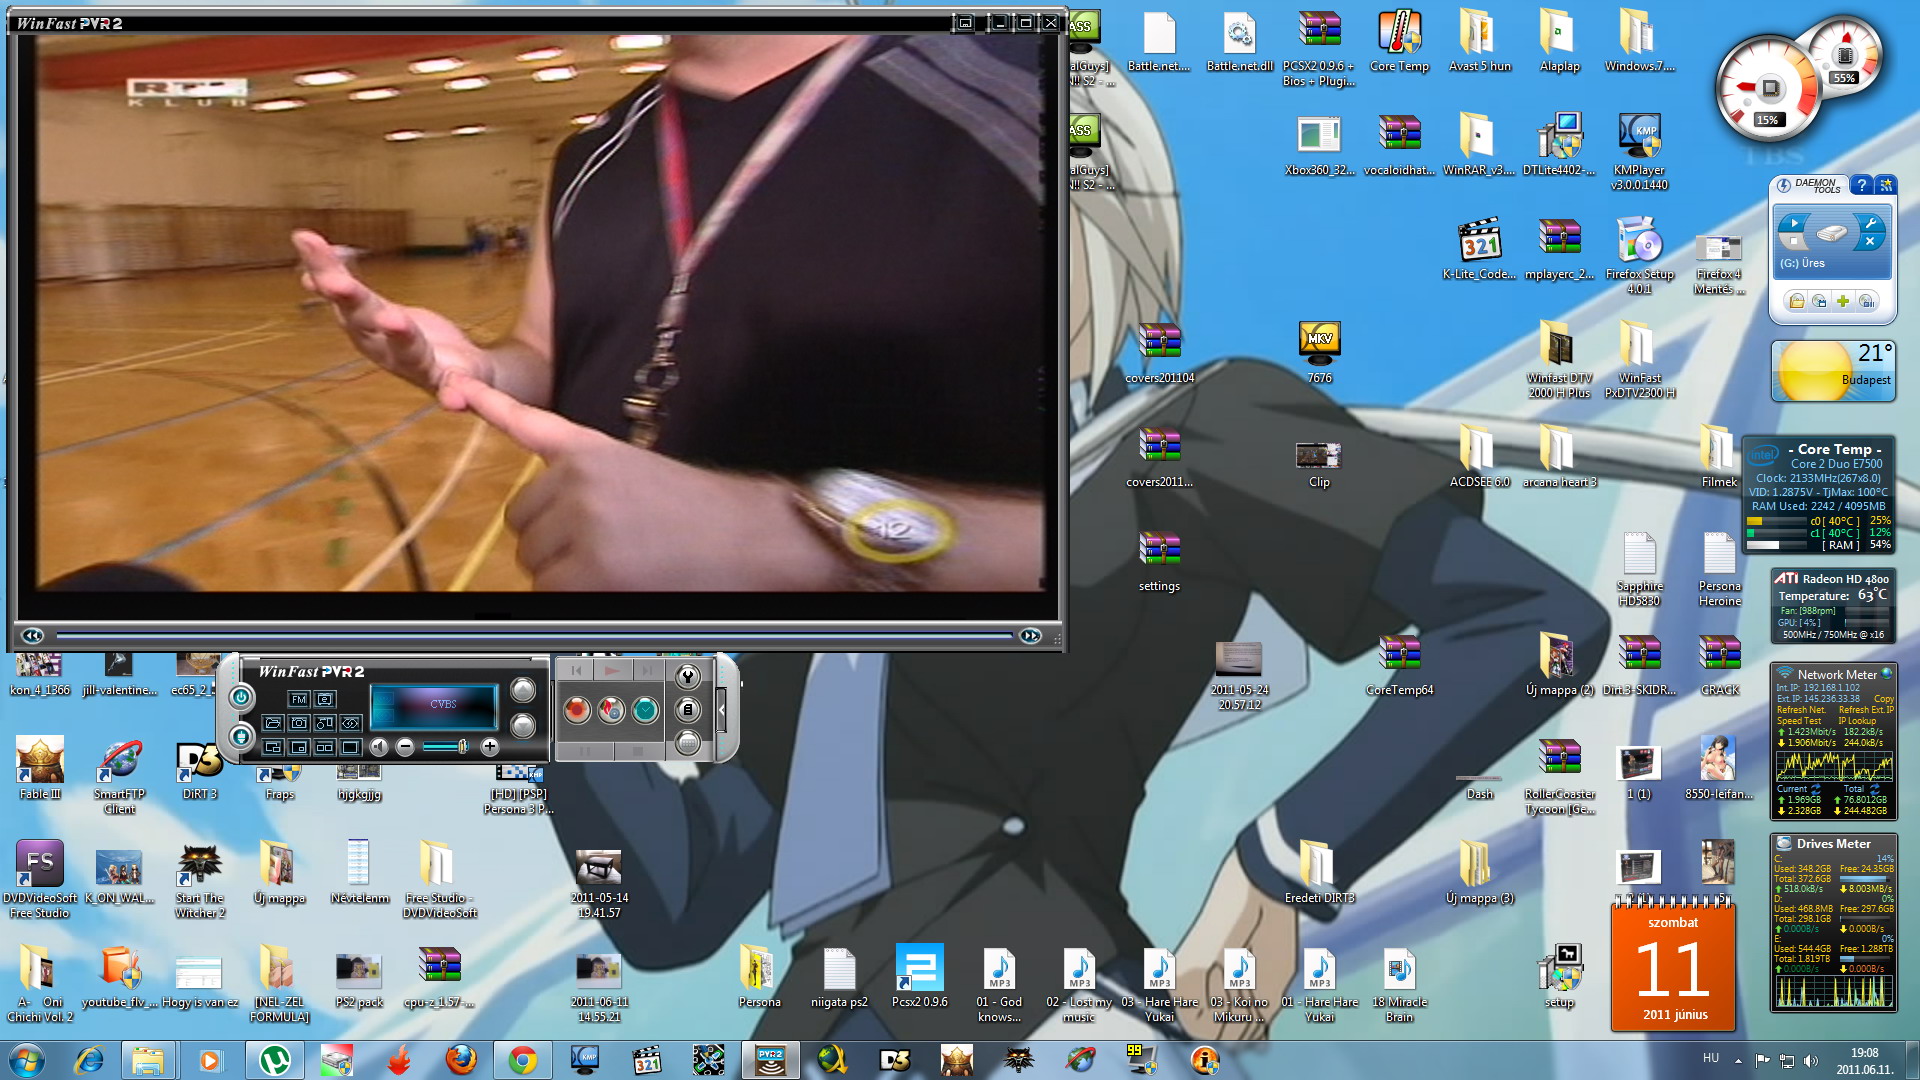Open the 7676 MKV file icon
Screen dimensions: 1920x1080
(x=1319, y=353)
